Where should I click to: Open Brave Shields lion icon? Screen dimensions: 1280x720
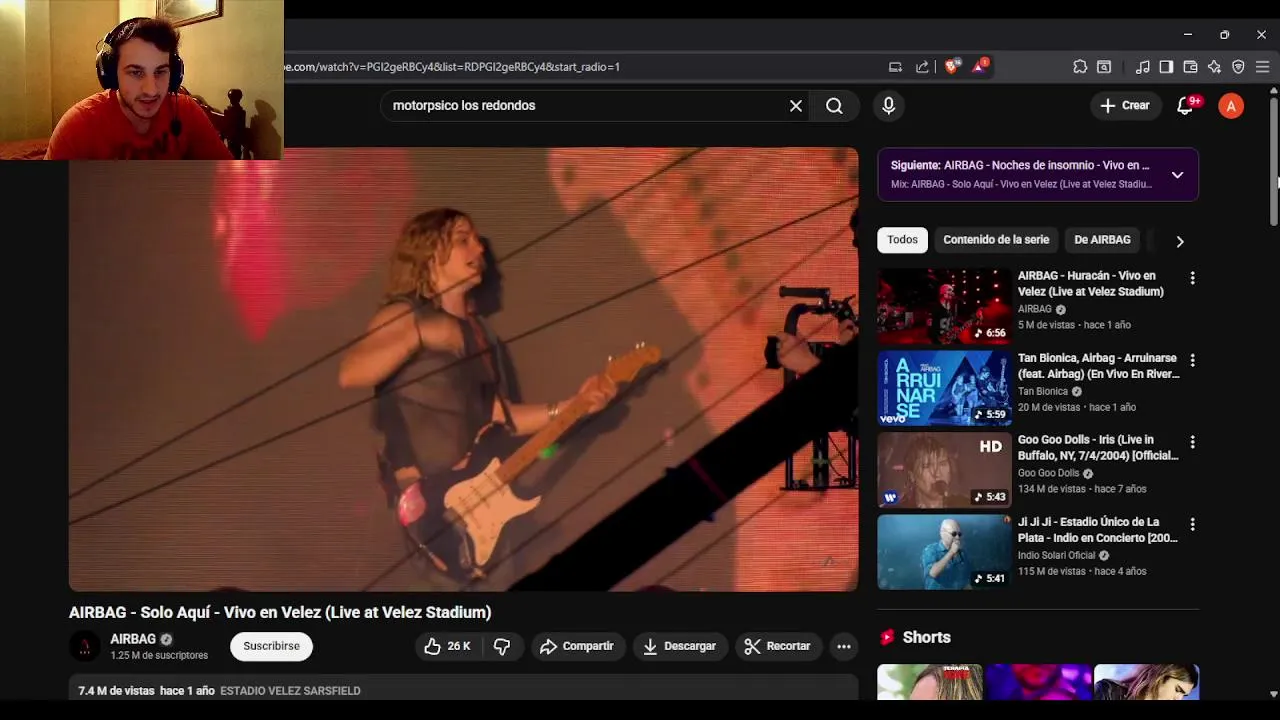[x=951, y=67]
